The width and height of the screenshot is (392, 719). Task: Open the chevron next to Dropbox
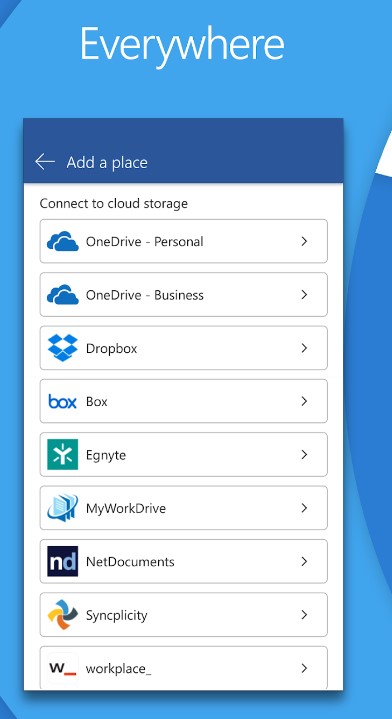(304, 348)
